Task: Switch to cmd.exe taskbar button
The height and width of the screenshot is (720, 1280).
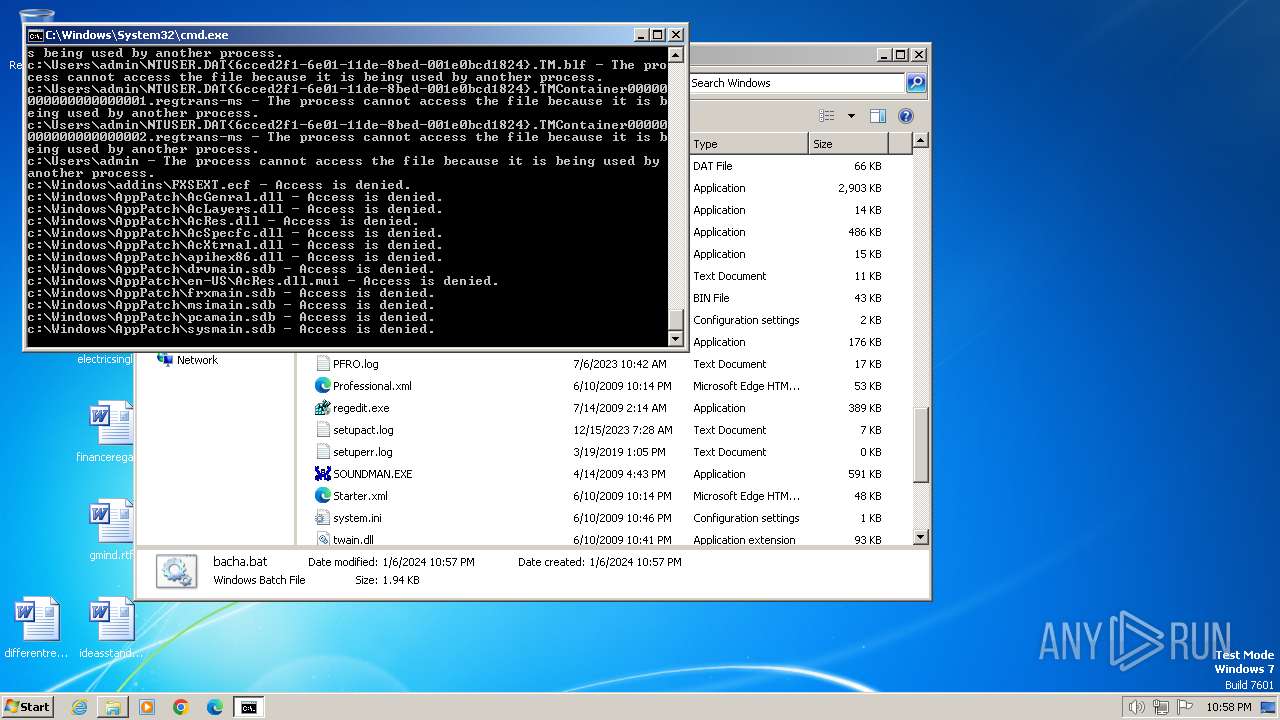Action: (249, 707)
